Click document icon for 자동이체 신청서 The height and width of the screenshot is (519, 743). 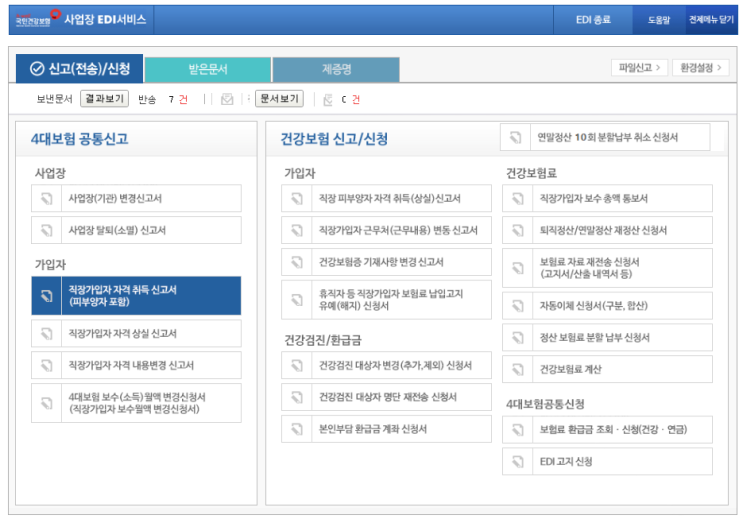tap(518, 306)
